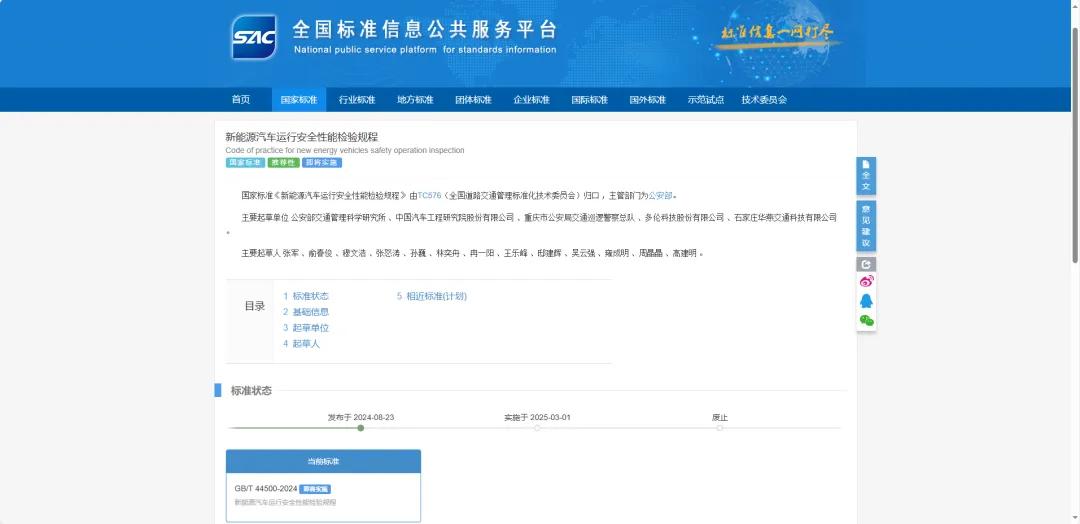
Task: Switch to 团体标准 navigation tab
Action: click(x=473, y=99)
